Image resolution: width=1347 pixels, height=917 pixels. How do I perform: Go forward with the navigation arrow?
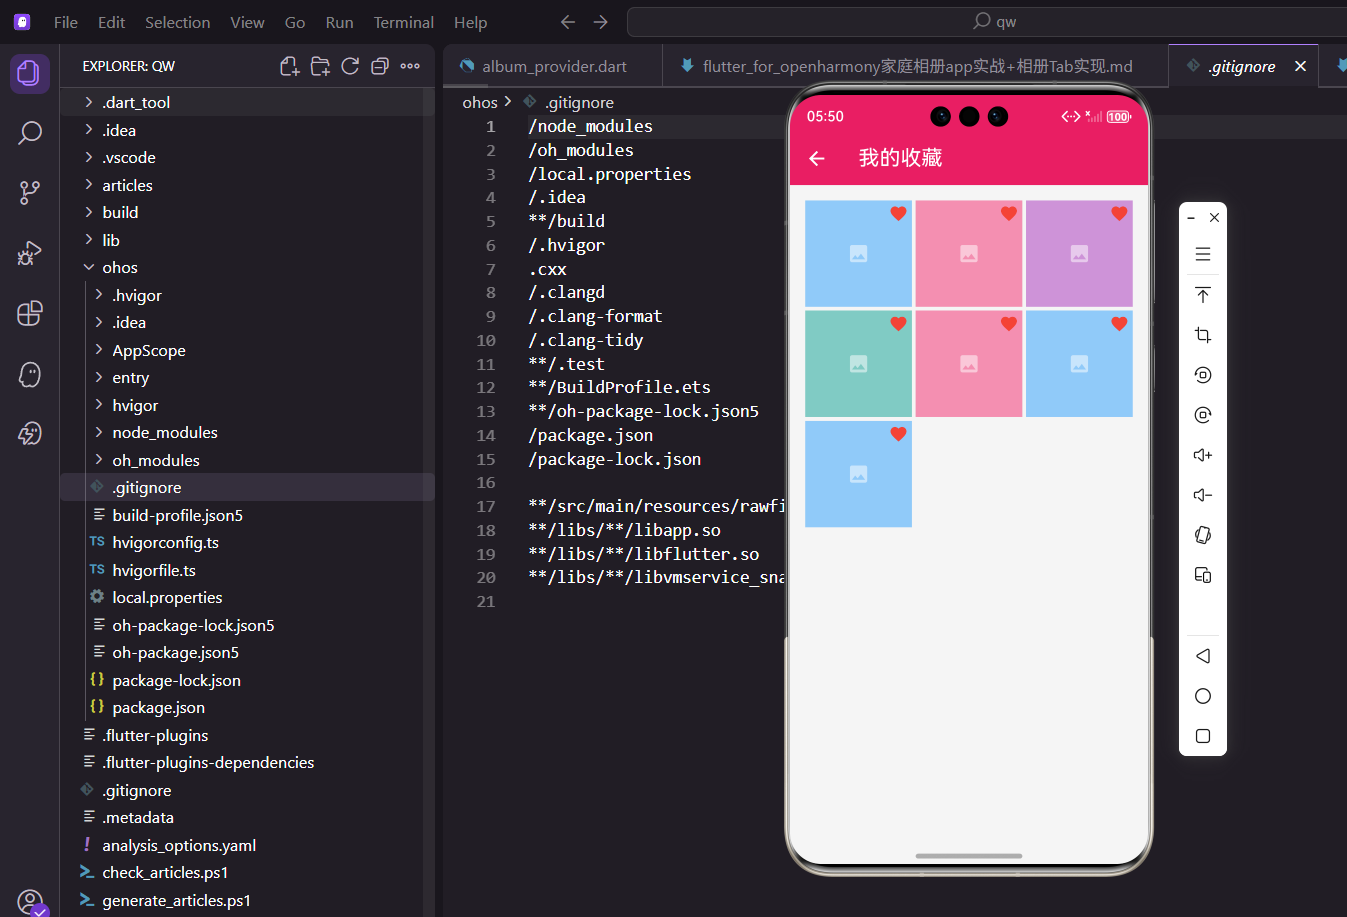pyautogui.click(x=600, y=22)
